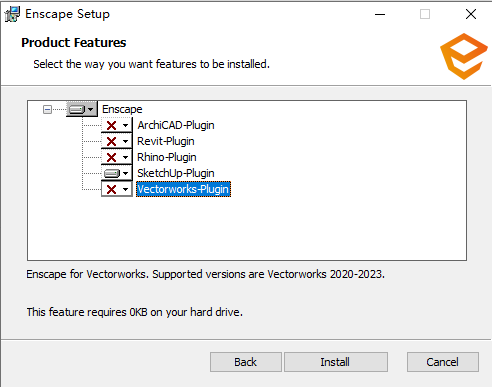
Task: Minimize the Enscape Setup window
Action: point(380,14)
